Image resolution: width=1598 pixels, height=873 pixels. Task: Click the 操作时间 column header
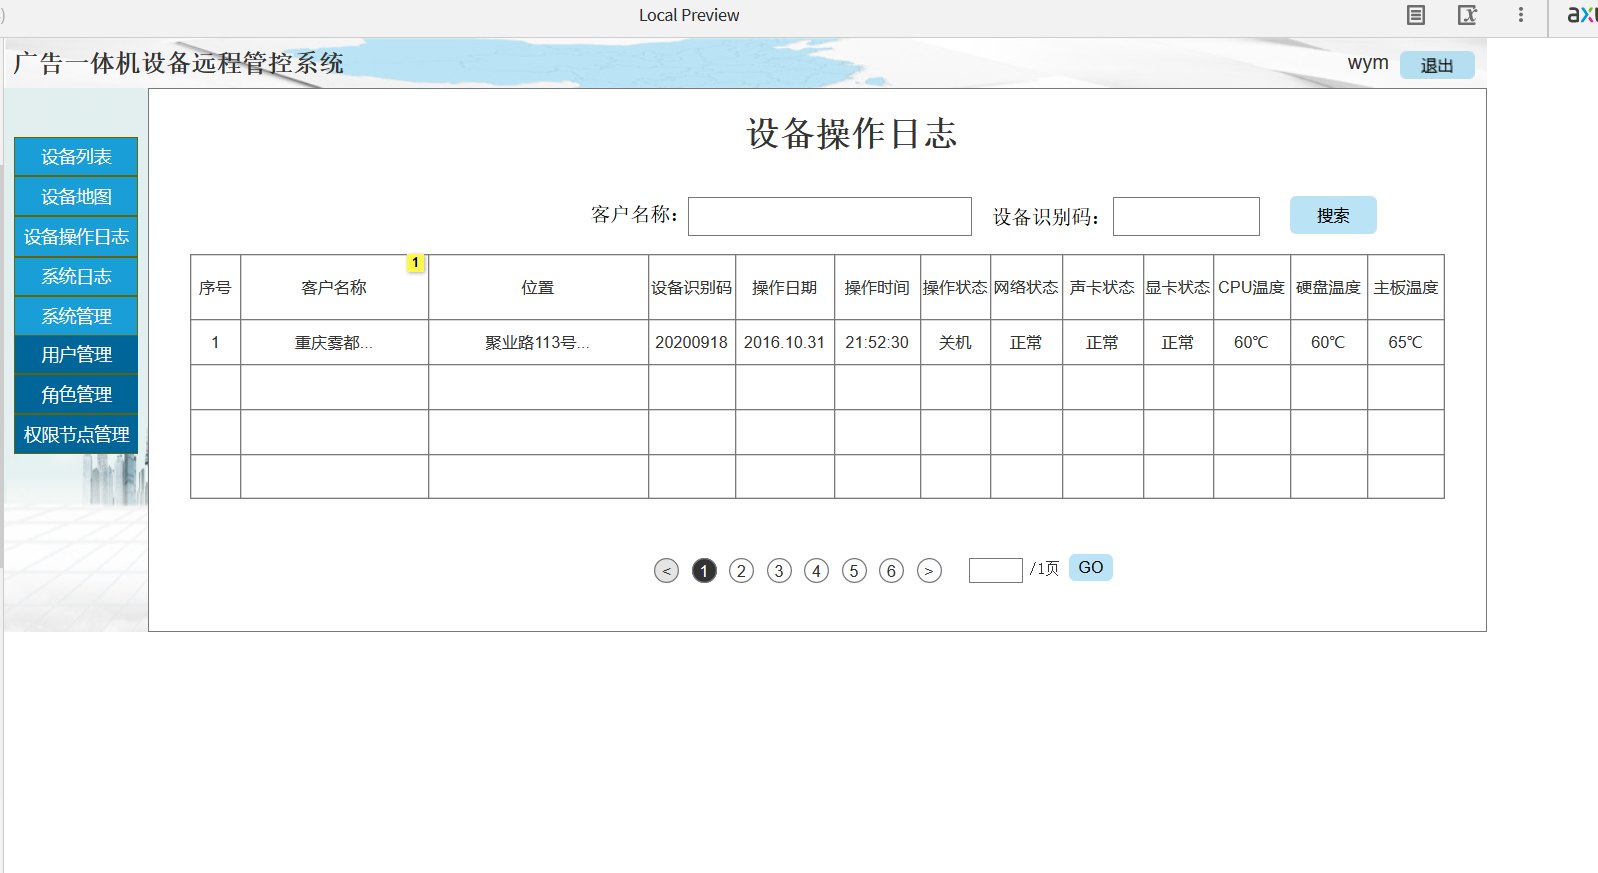tap(877, 287)
